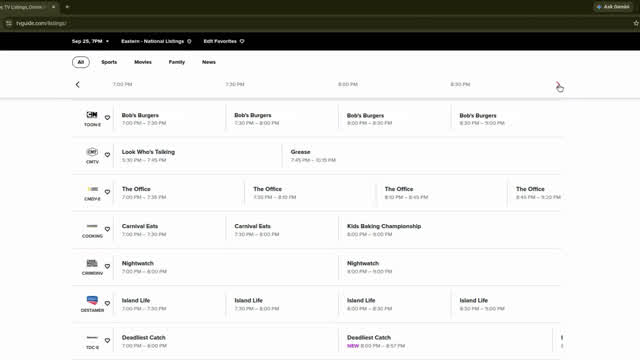Favorite the TOON-E channel heart
This screenshot has width=640, height=360.
tap(107, 118)
